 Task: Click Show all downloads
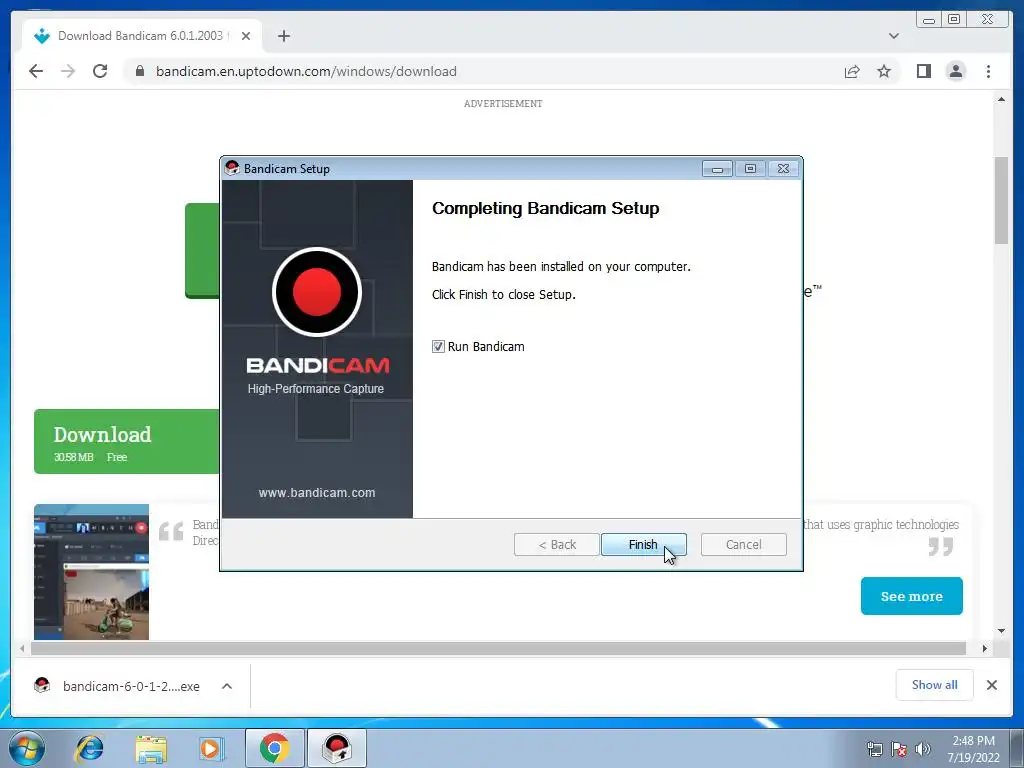[x=935, y=684]
